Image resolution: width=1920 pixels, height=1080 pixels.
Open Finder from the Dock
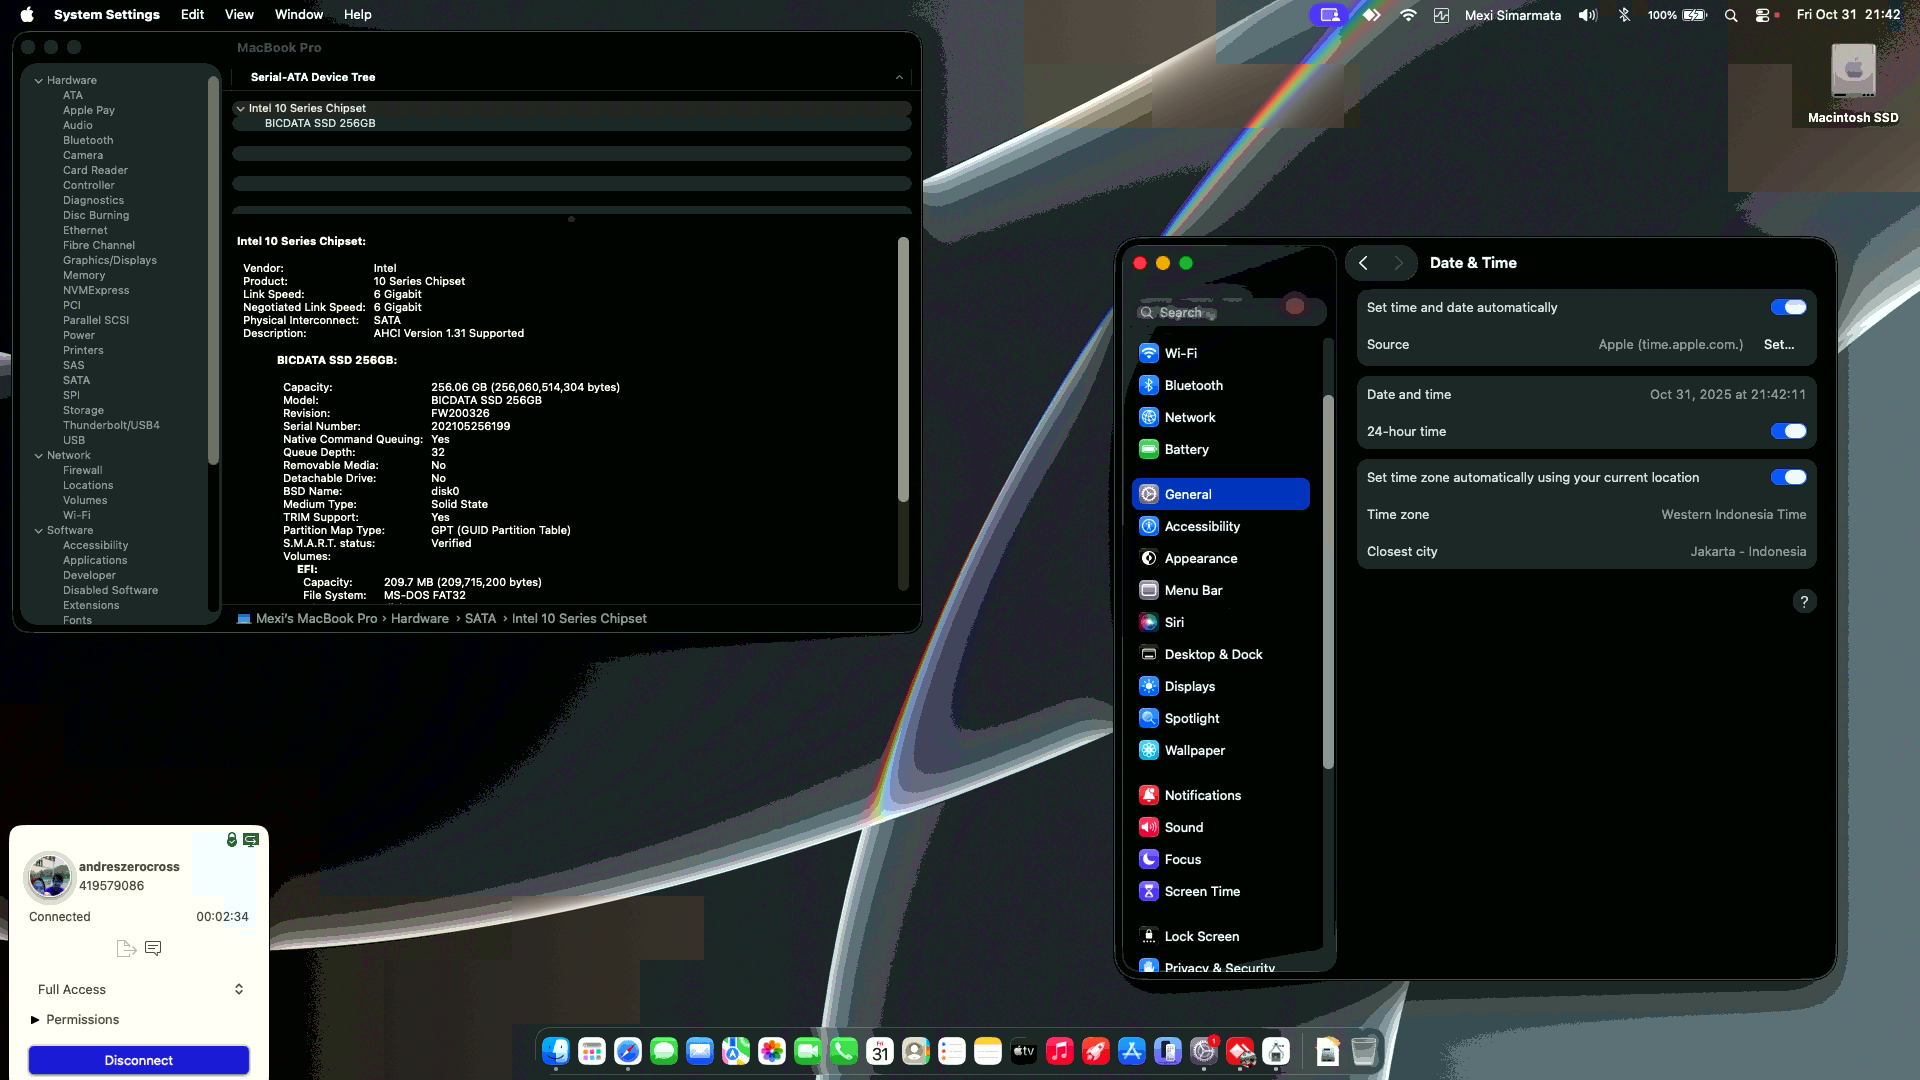(556, 1051)
